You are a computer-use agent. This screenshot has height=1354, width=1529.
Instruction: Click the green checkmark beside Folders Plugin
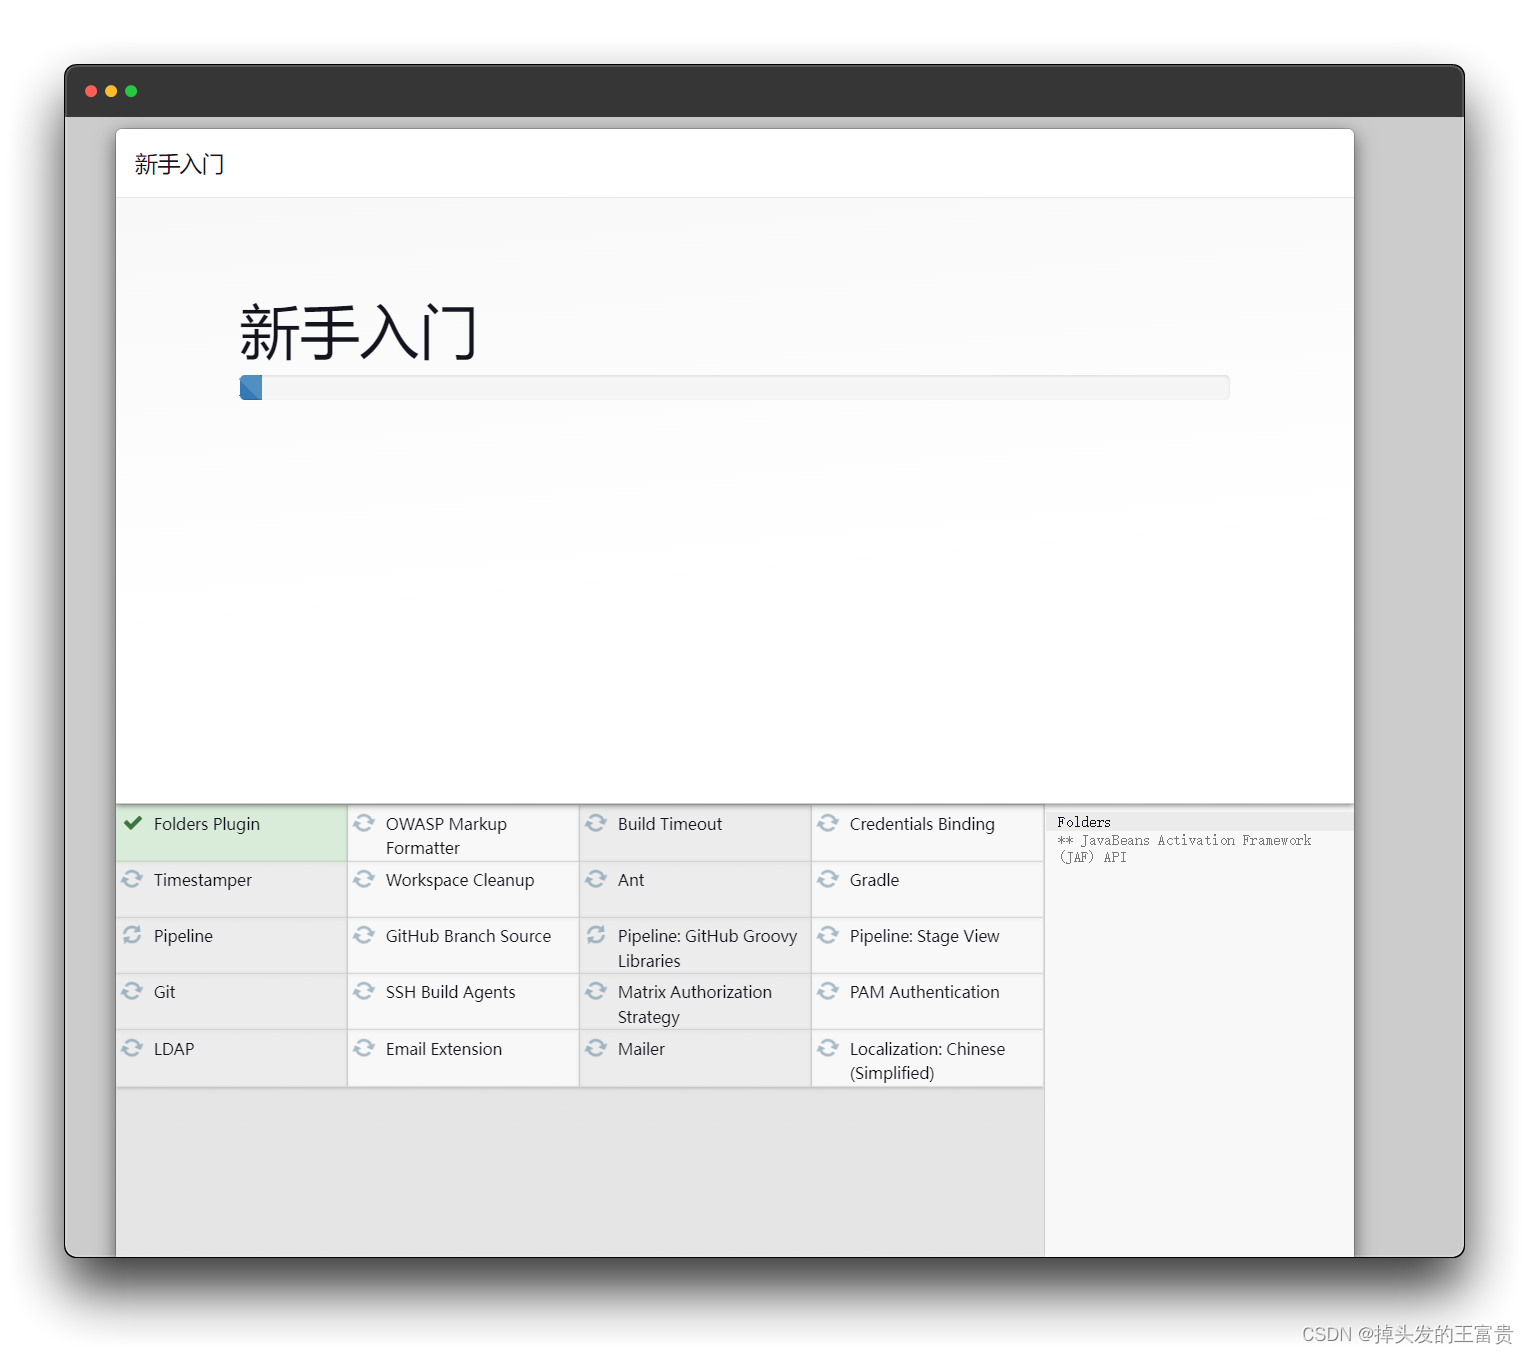point(133,823)
